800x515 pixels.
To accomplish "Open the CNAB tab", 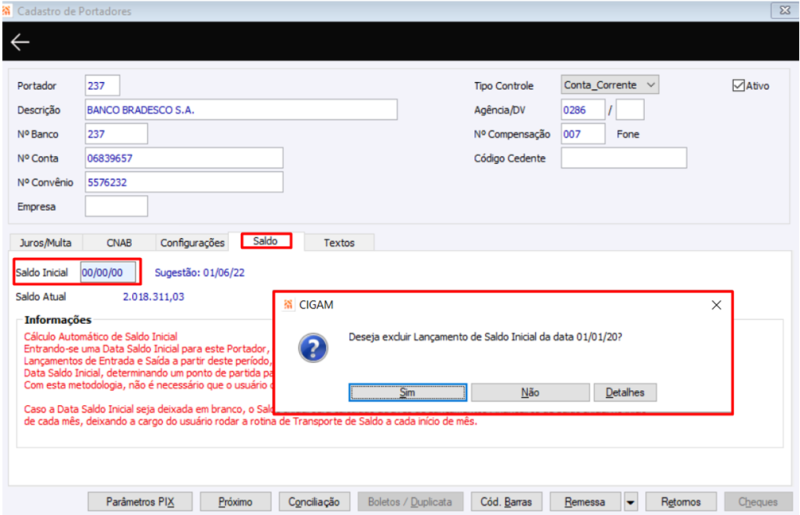I will (119, 242).
